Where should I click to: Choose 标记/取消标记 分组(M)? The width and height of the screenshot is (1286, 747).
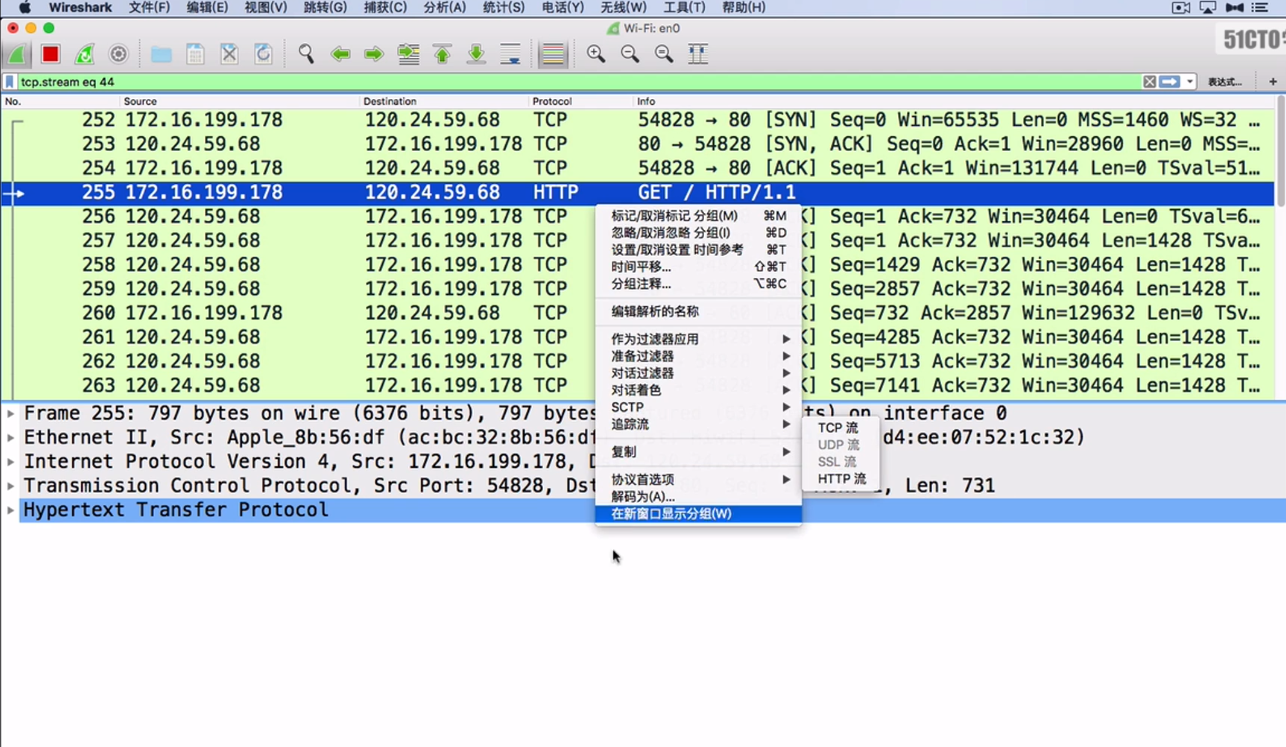698,216
